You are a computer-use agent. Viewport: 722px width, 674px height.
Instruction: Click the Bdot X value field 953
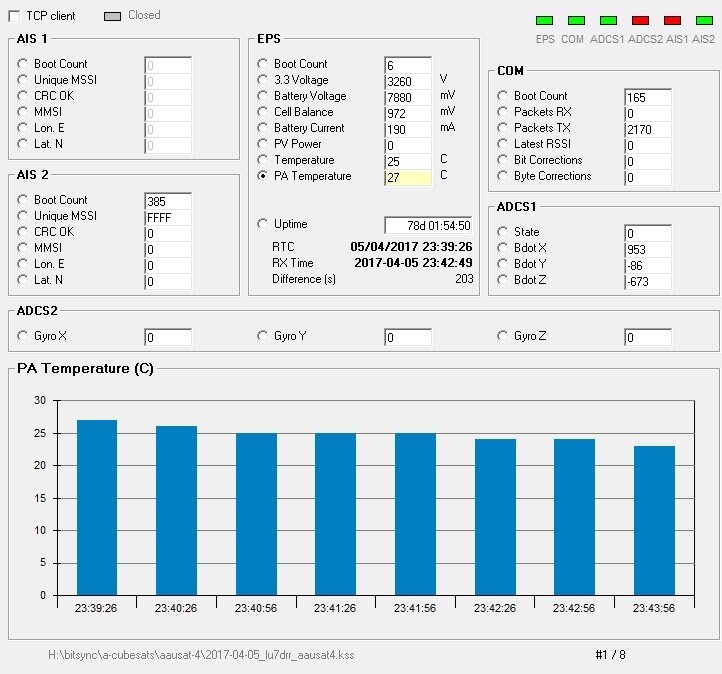[x=648, y=250]
